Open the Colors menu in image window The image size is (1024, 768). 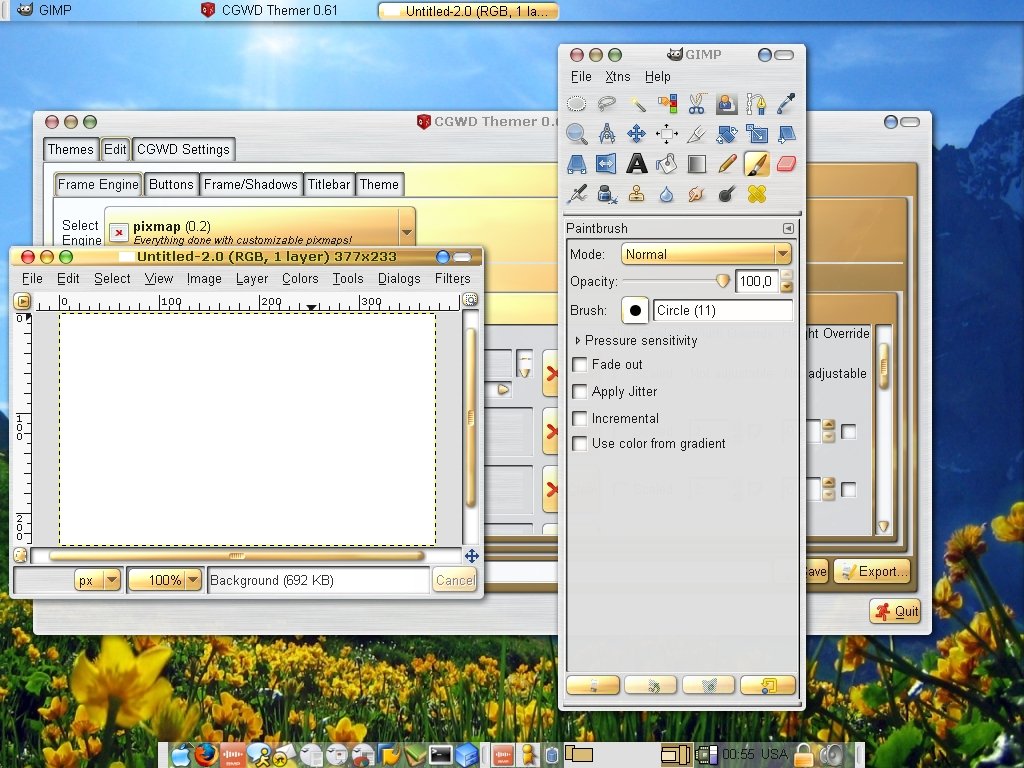point(300,279)
